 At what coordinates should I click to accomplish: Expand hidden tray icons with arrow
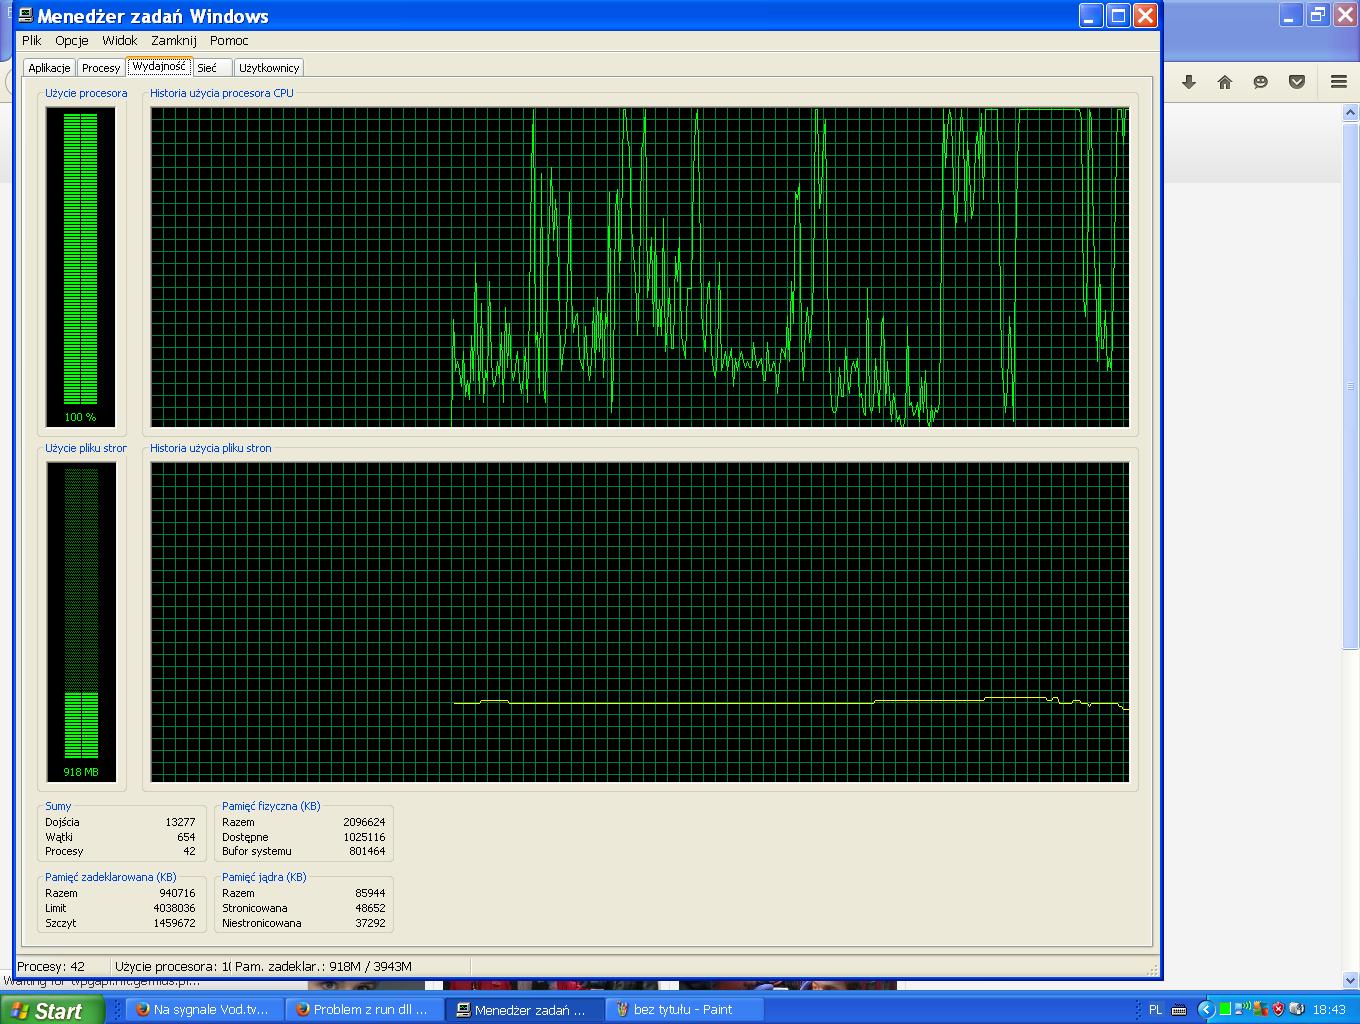(x=1206, y=1009)
